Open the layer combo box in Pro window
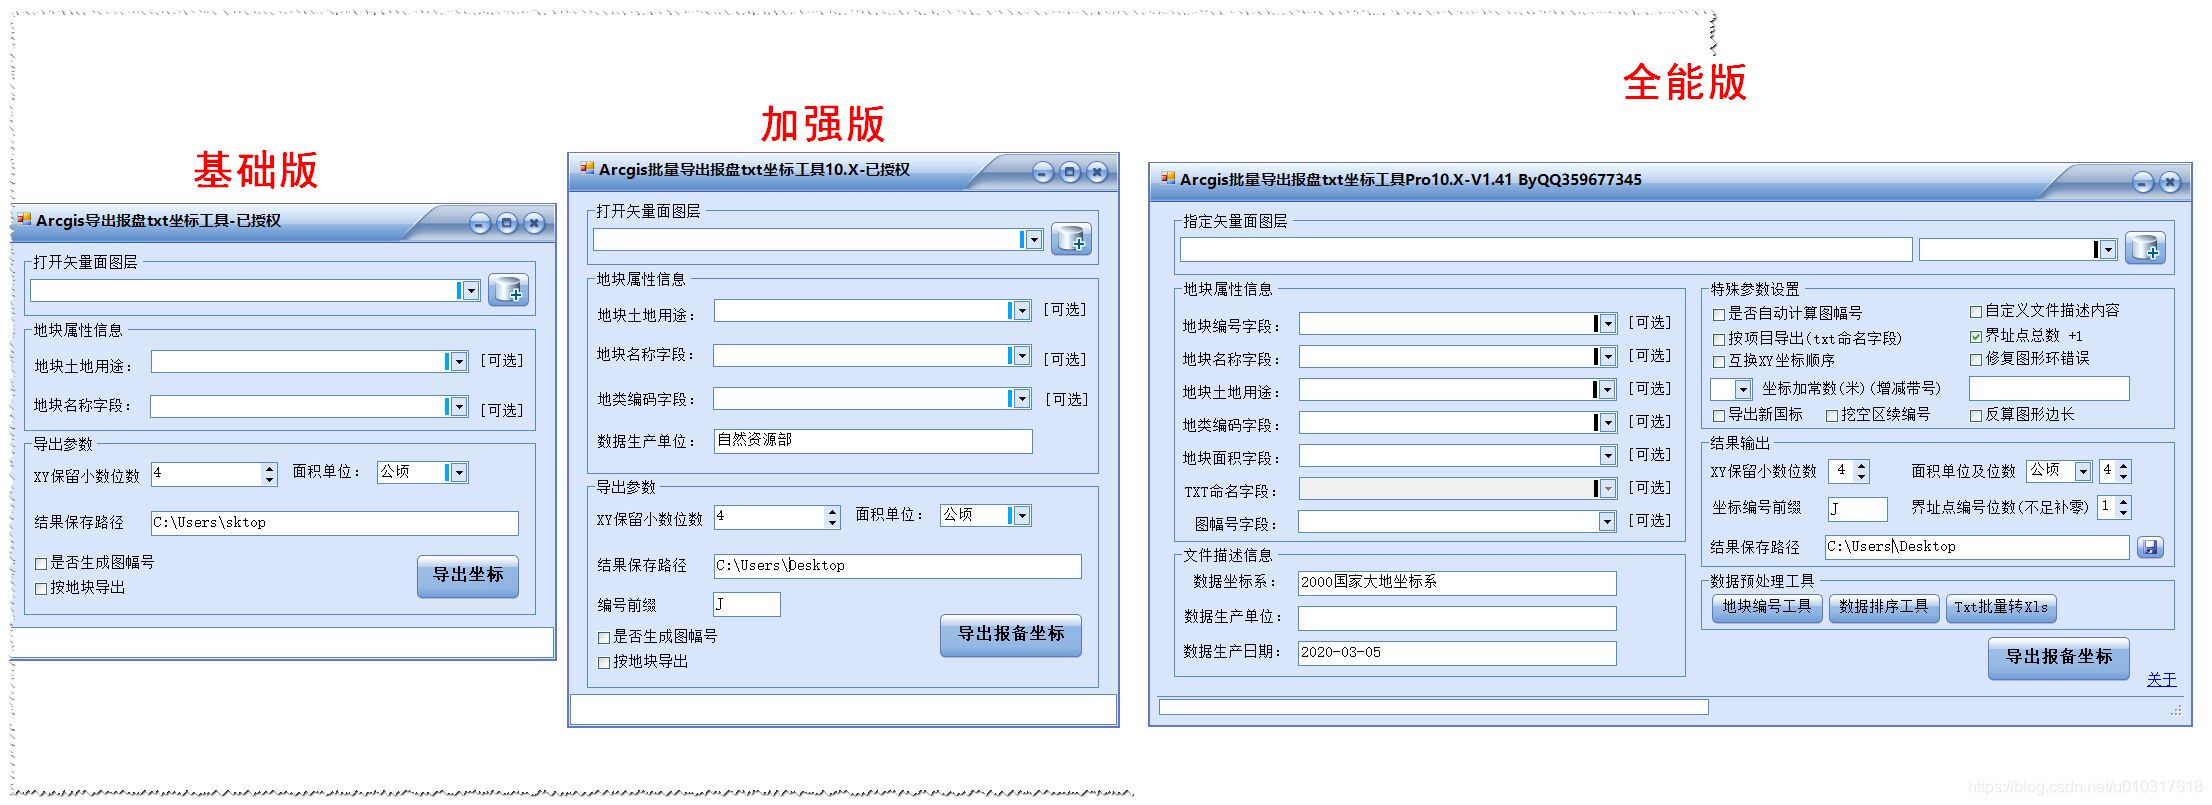Image resolution: width=2212 pixels, height=805 pixels. (x=2108, y=250)
